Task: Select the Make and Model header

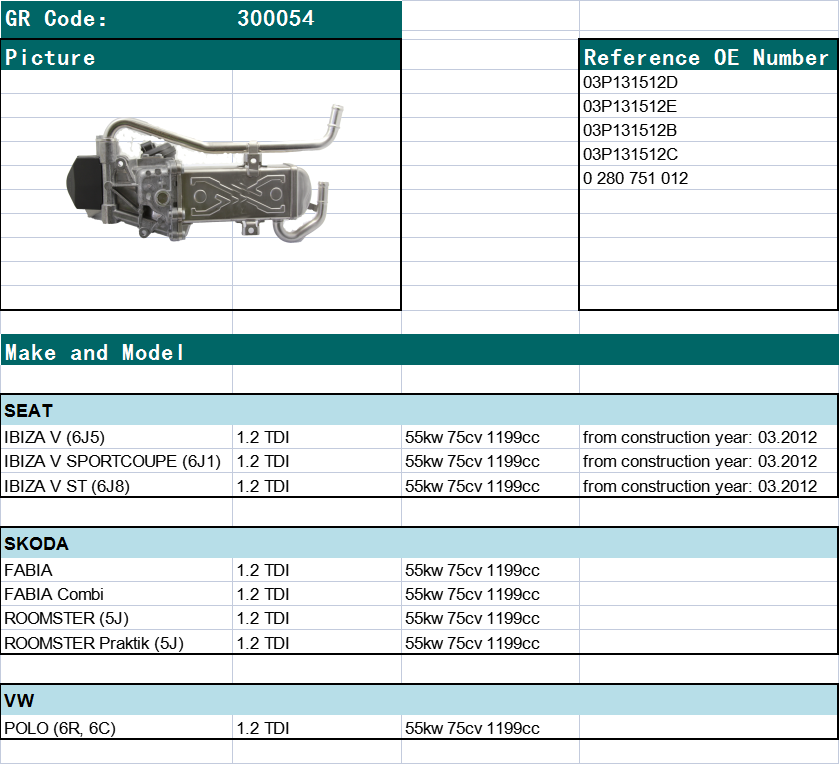Action: [x=420, y=350]
